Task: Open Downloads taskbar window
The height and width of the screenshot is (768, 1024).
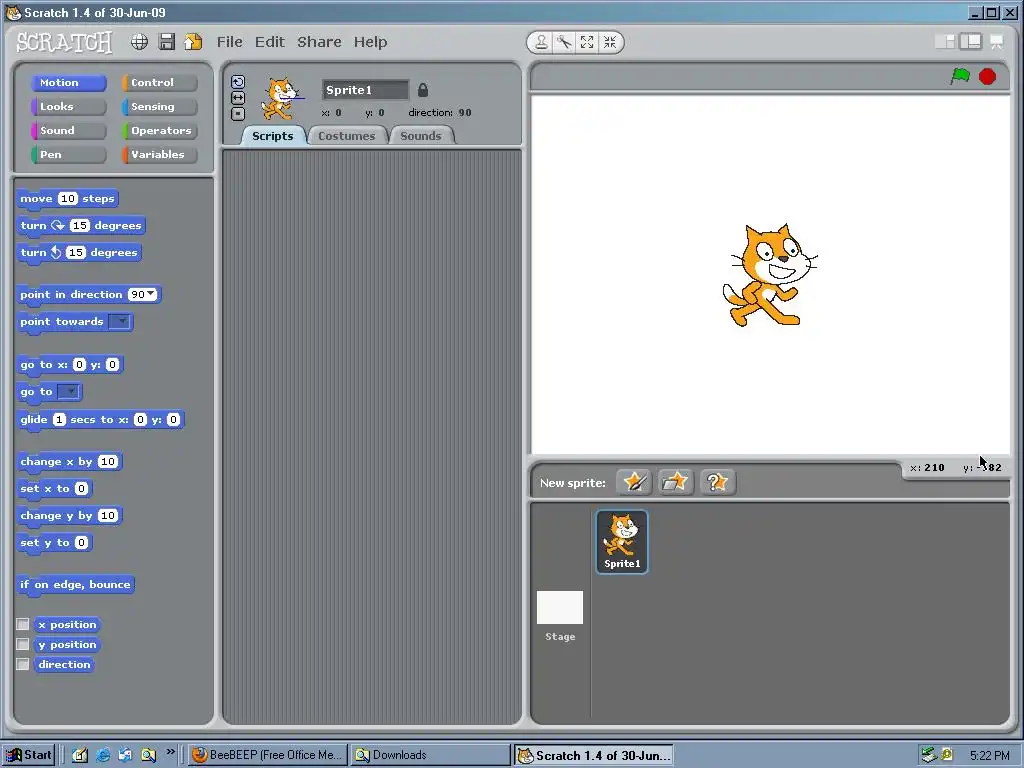Action: pos(430,755)
